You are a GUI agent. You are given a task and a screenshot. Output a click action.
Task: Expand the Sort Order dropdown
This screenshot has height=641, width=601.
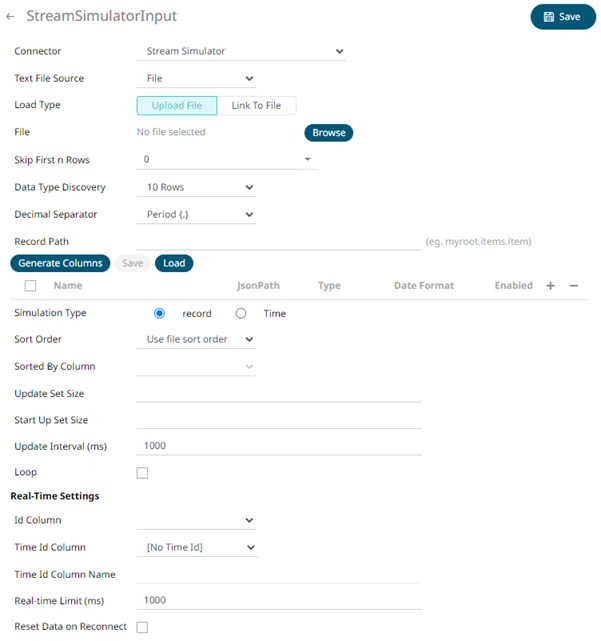click(195, 340)
